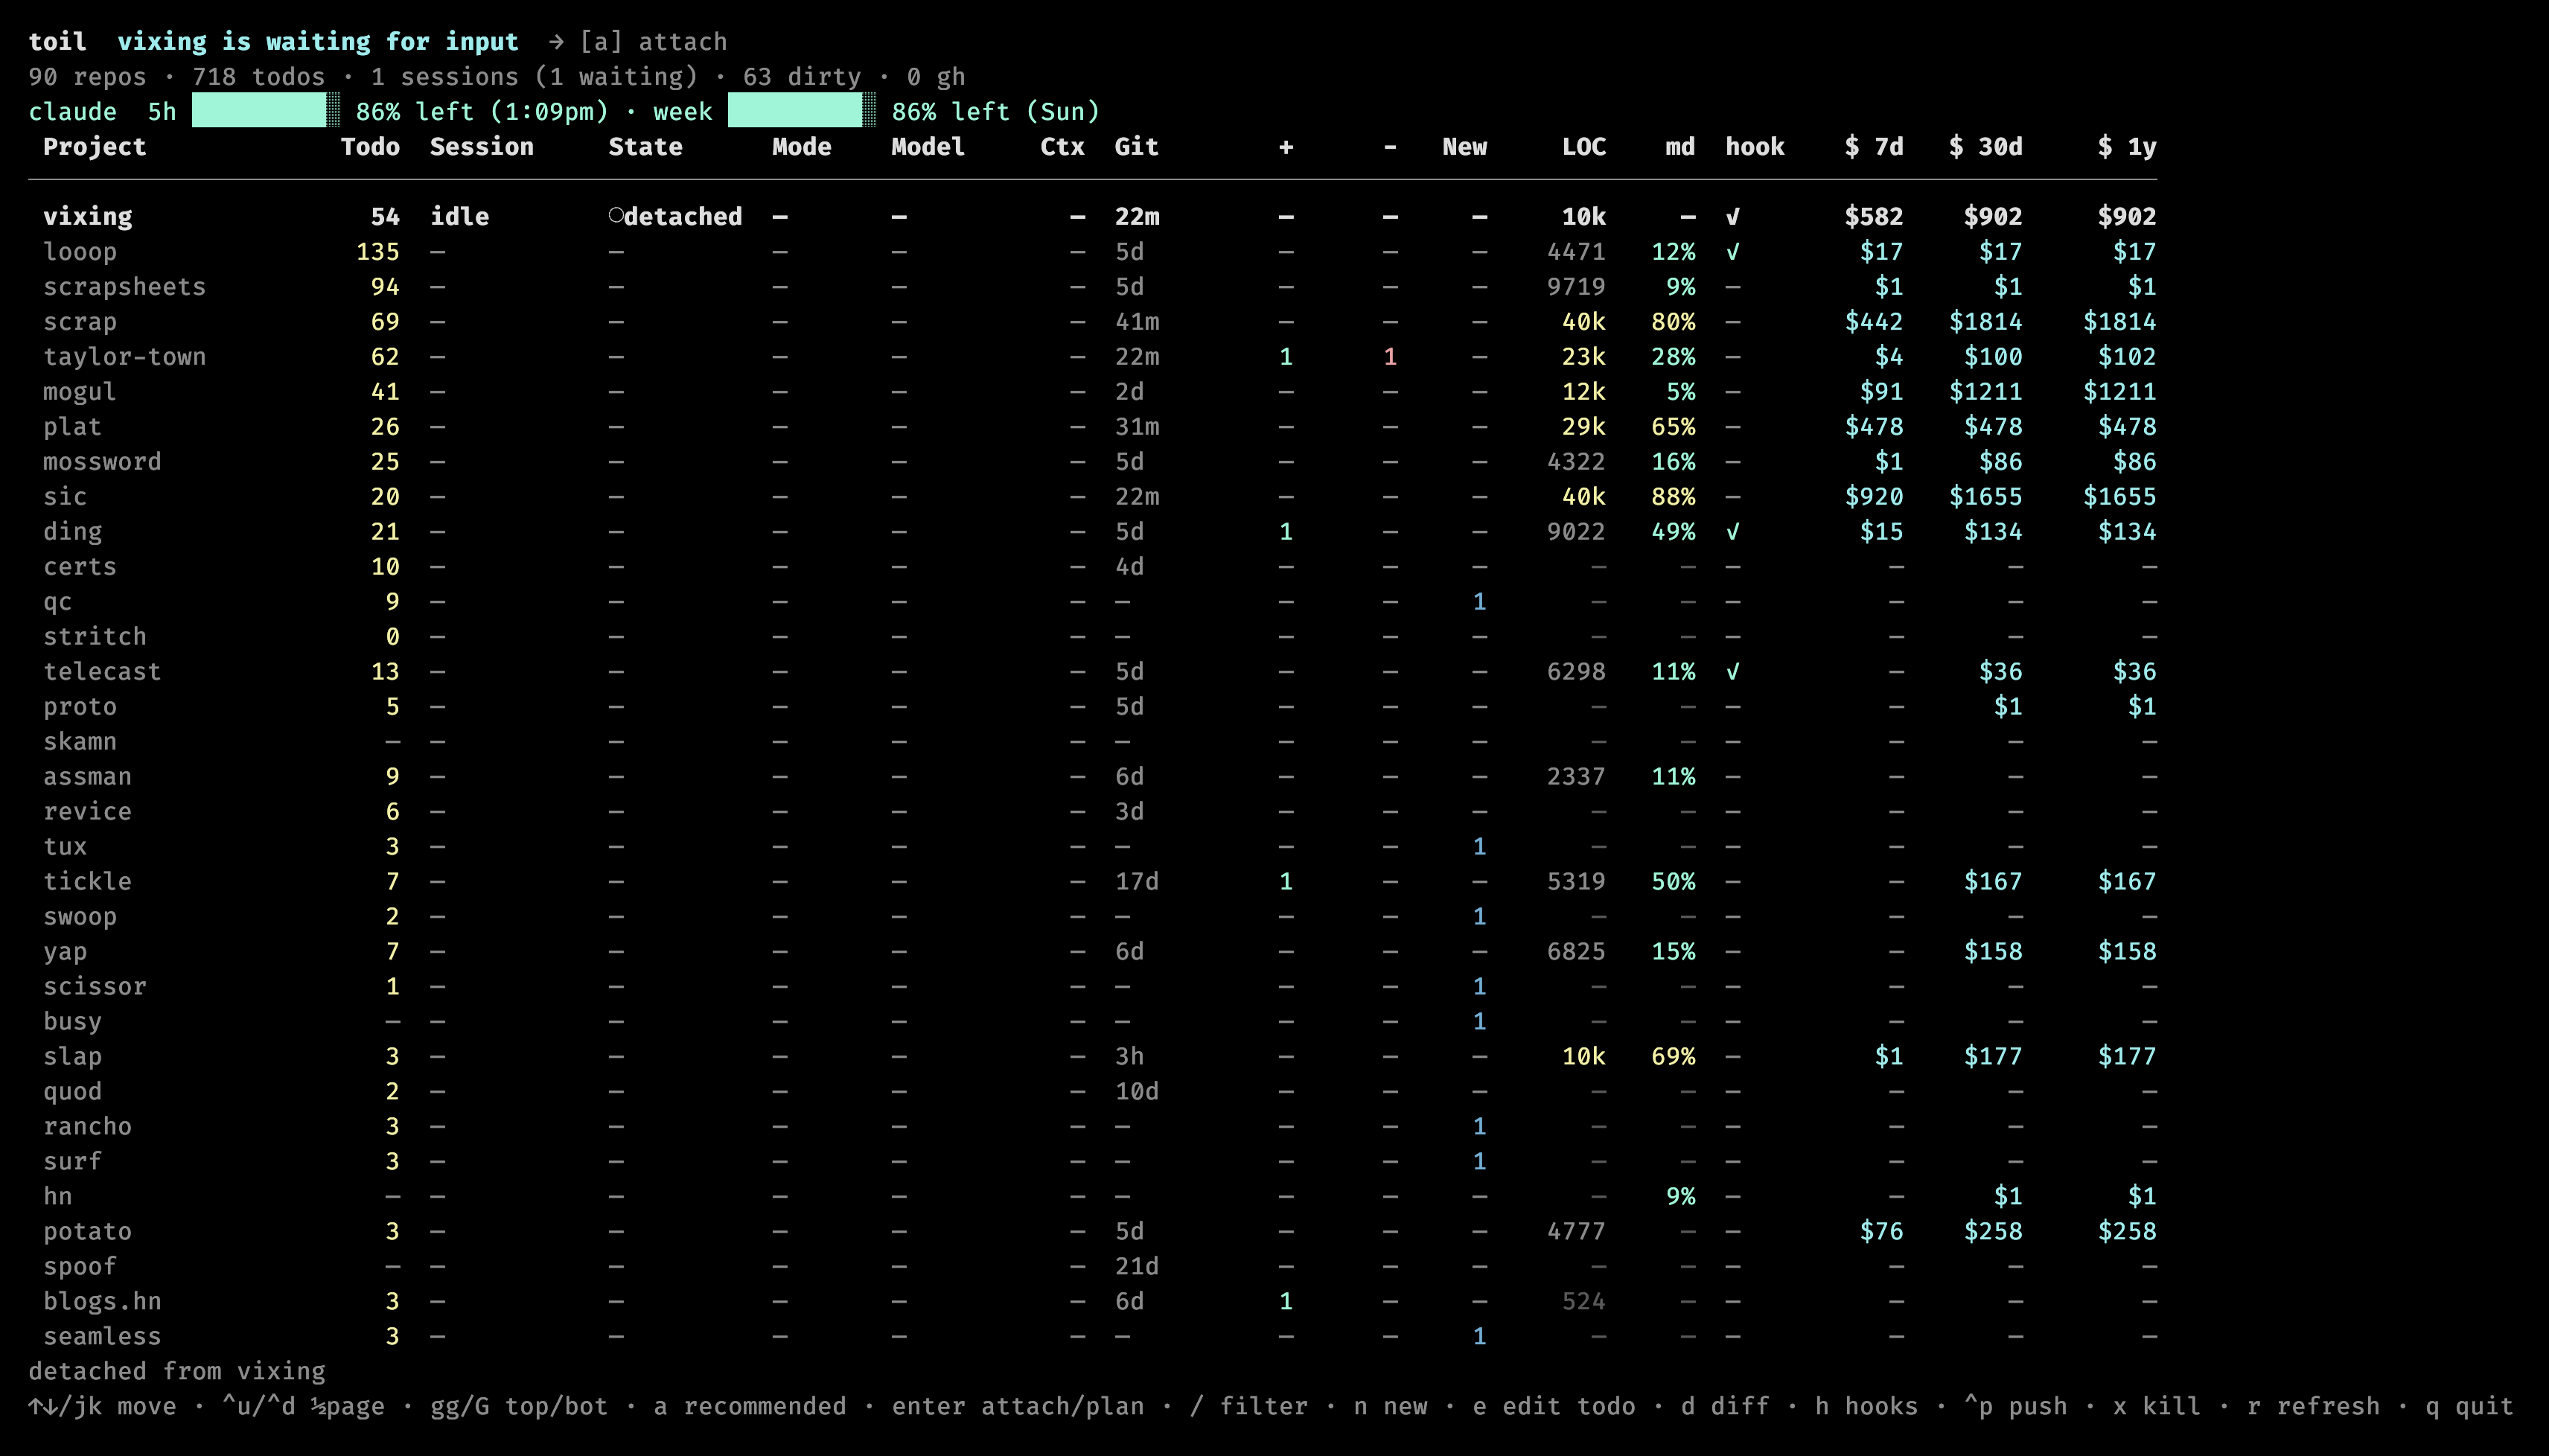The image size is (2549, 1456).
Task: Click the claude 5h usage bar
Action: coord(266,111)
